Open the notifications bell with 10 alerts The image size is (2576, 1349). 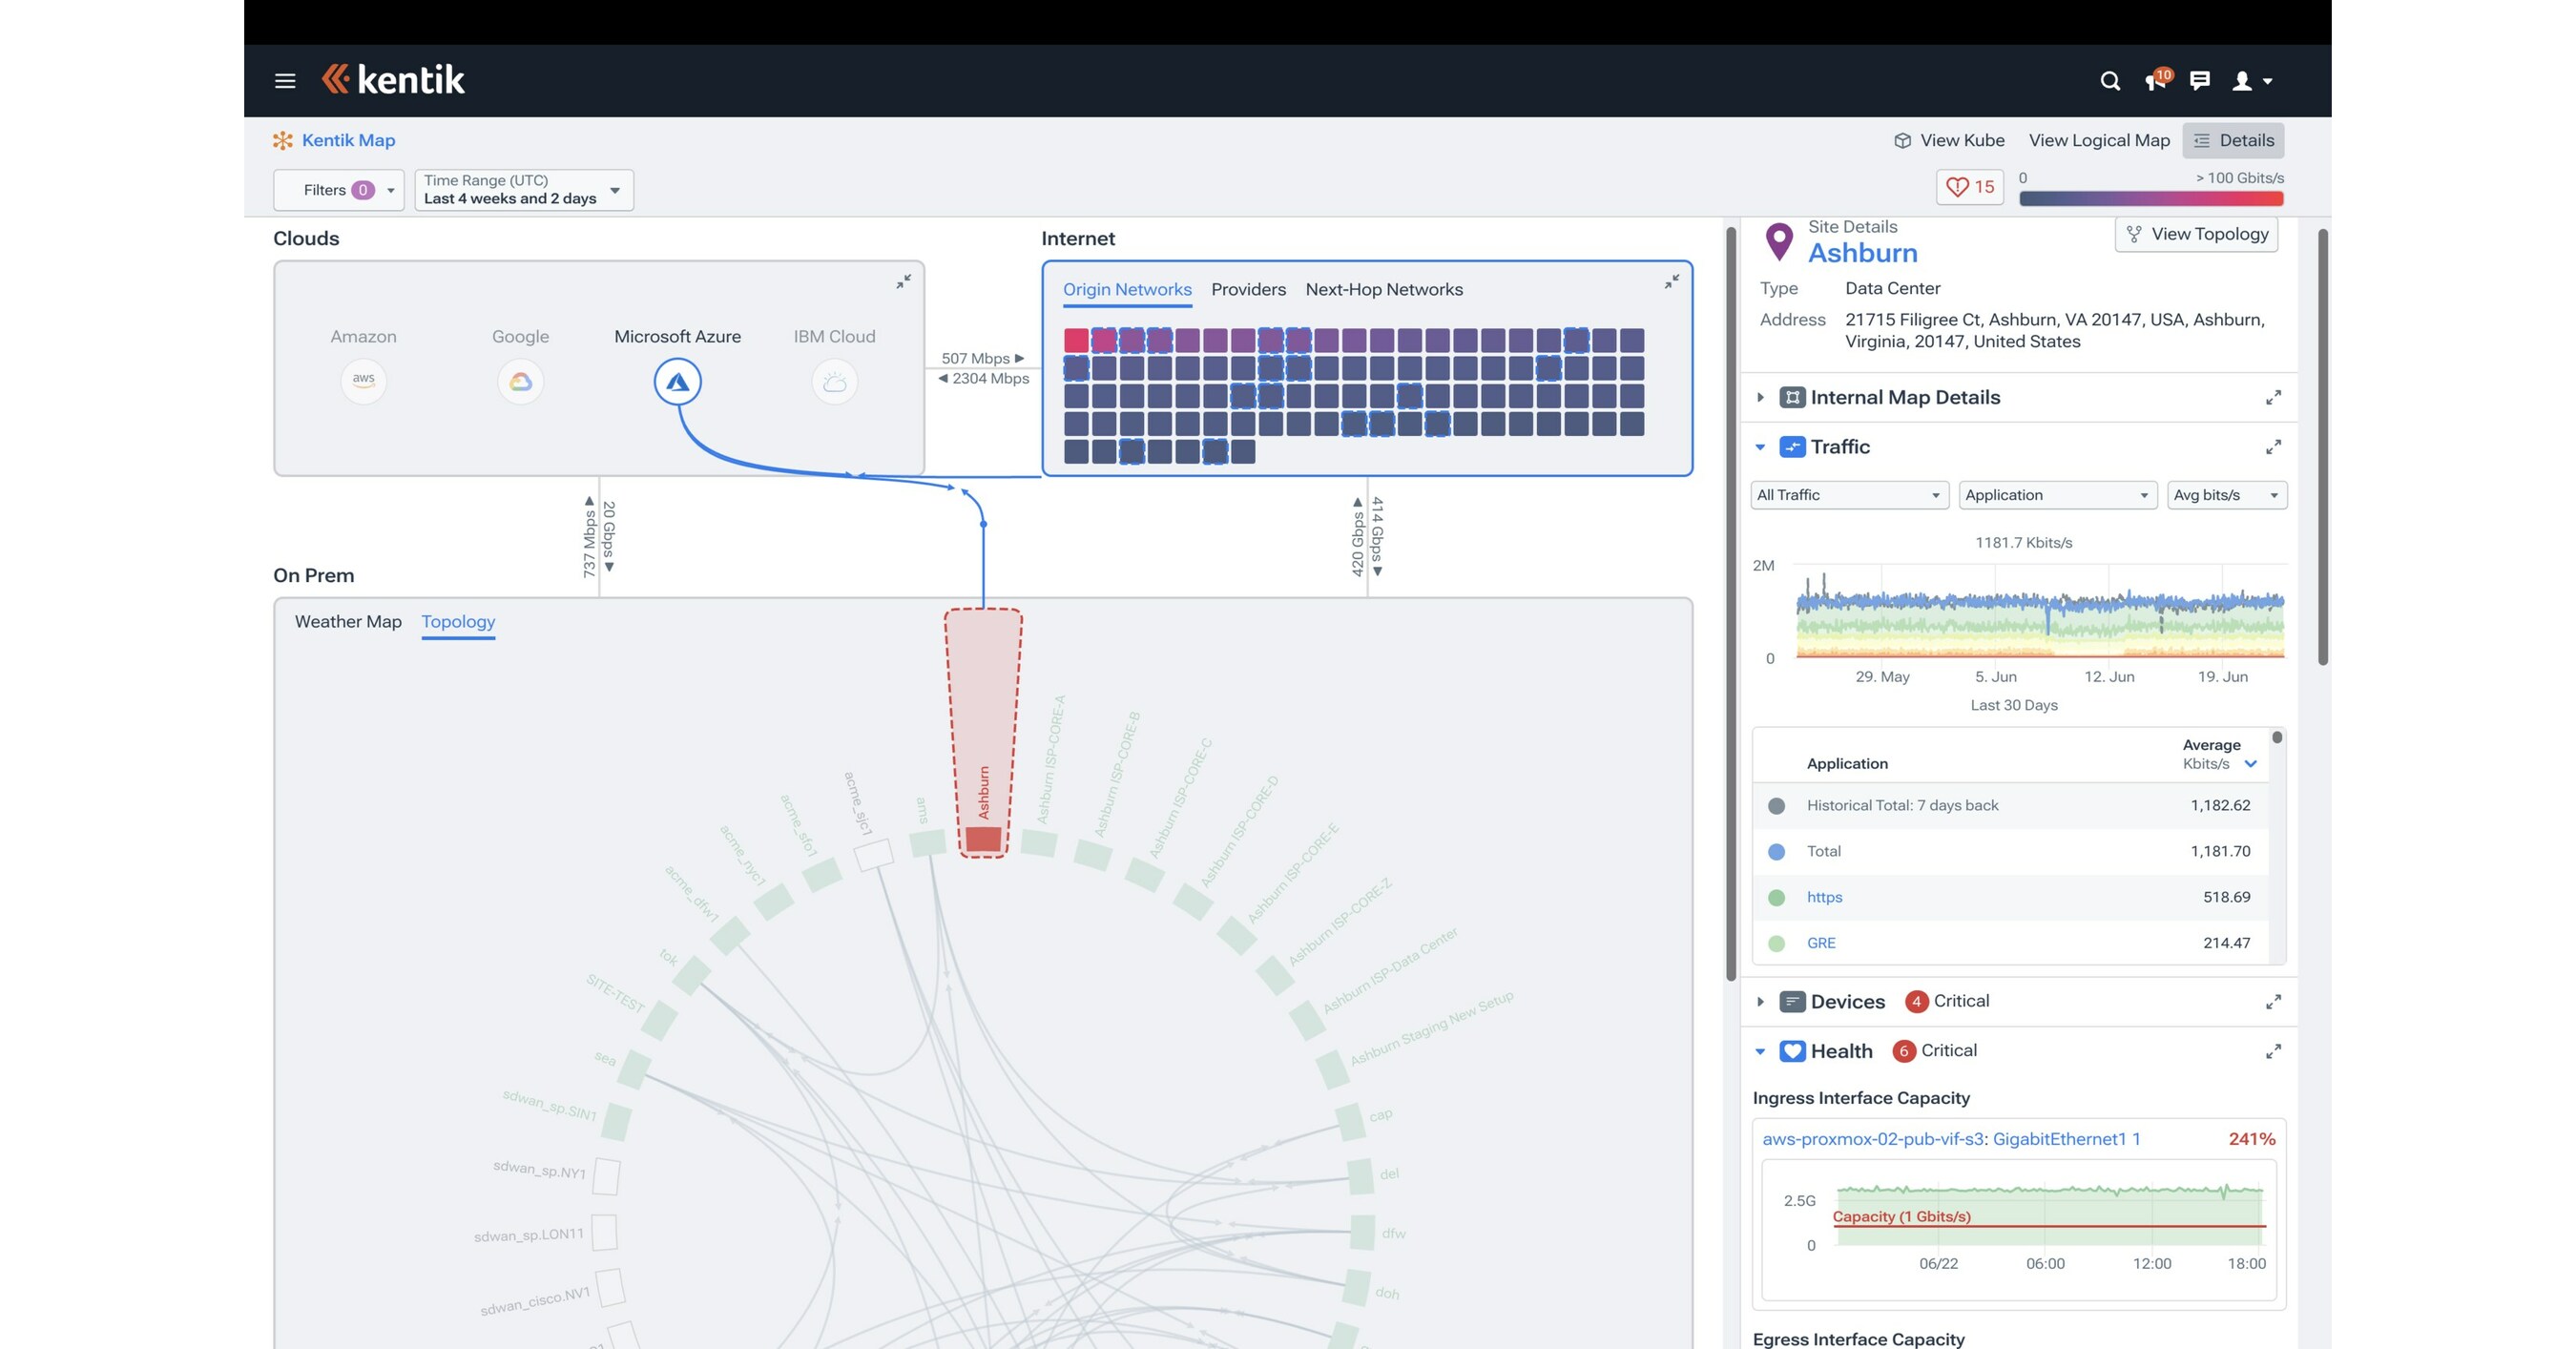click(2155, 81)
